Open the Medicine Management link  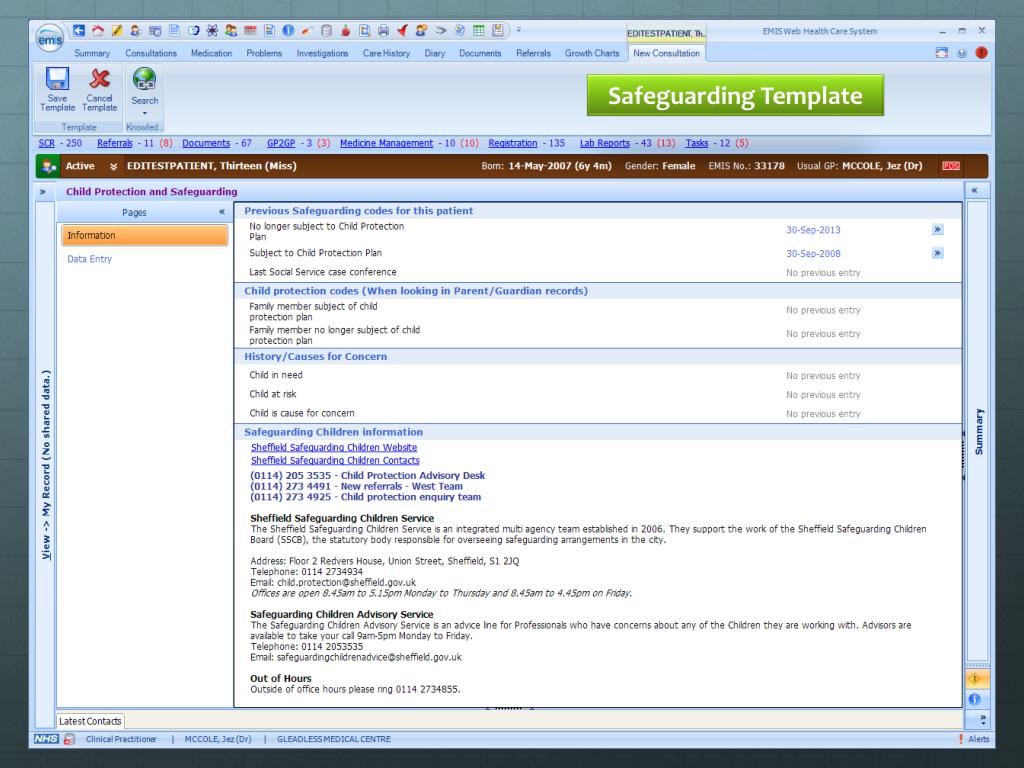coord(387,143)
